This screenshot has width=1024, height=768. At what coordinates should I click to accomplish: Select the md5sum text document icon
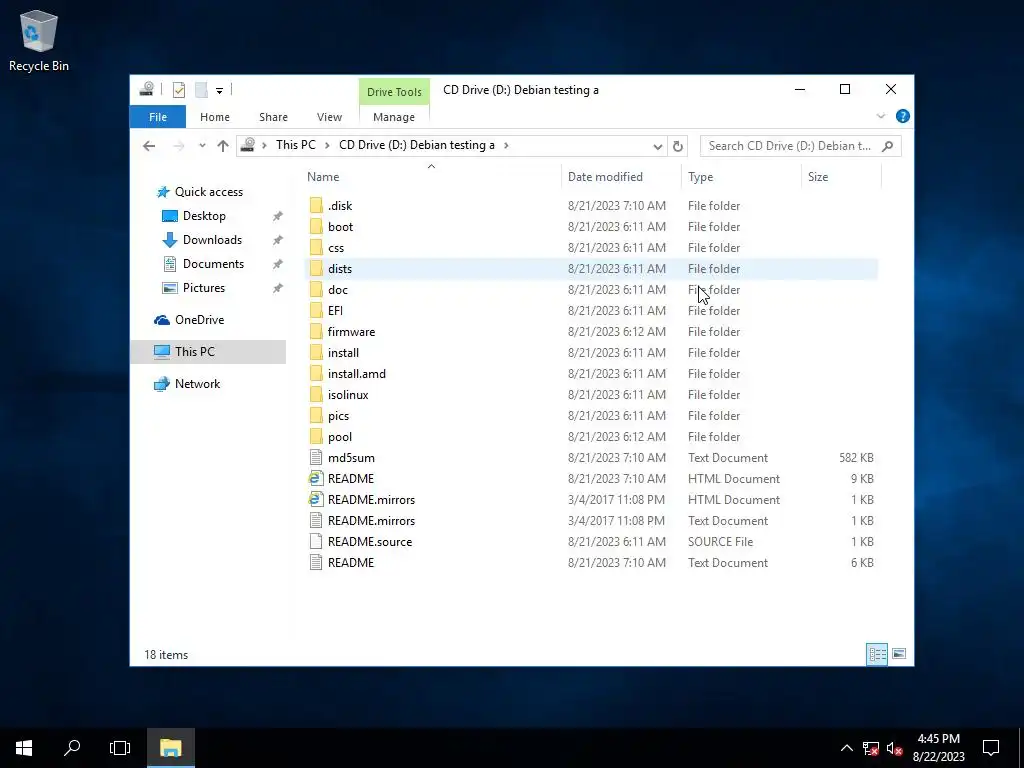(316, 458)
